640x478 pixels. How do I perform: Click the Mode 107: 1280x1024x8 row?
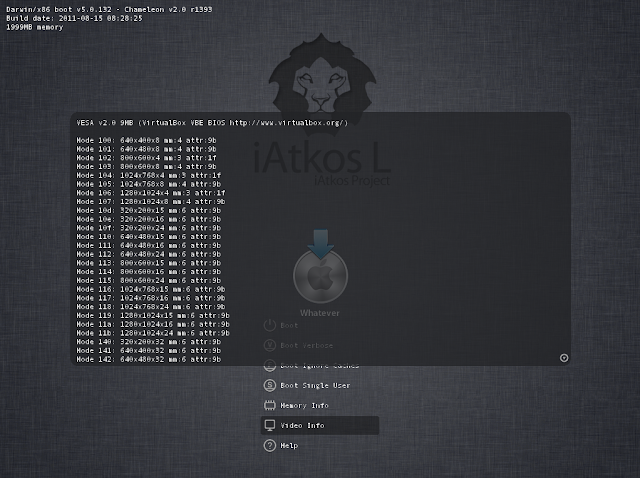[151, 202]
